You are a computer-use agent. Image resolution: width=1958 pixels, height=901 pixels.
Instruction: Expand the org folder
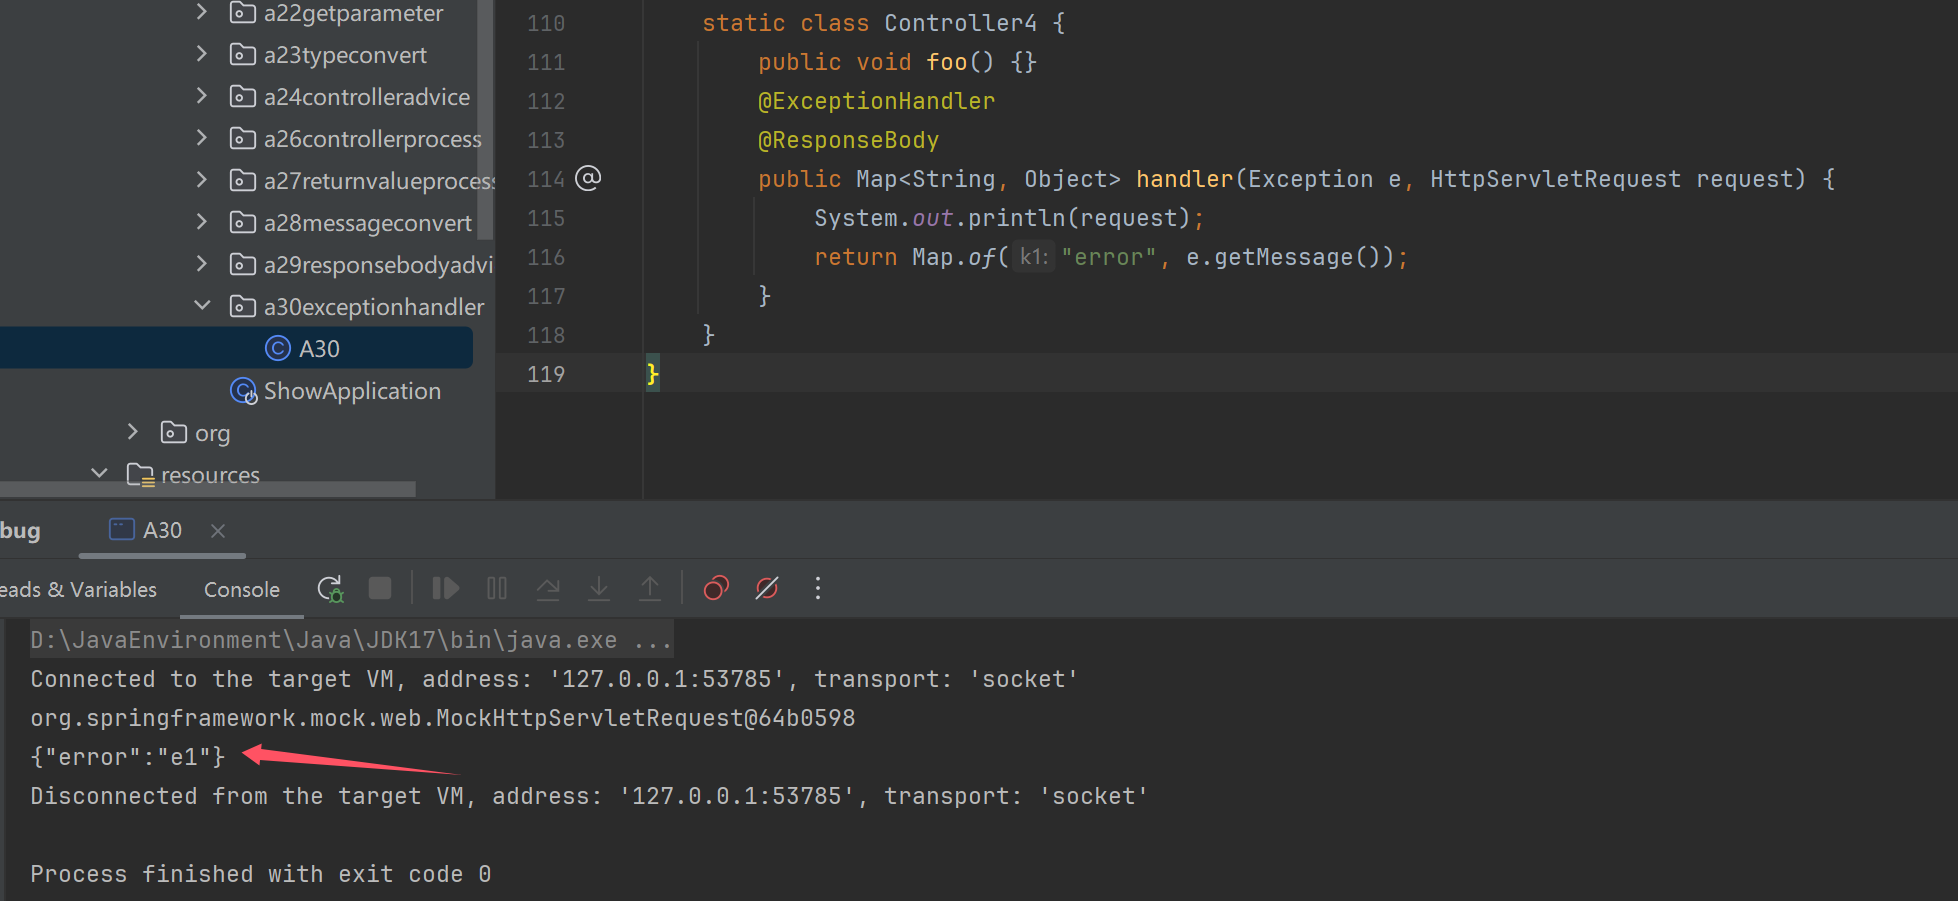[x=132, y=431]
